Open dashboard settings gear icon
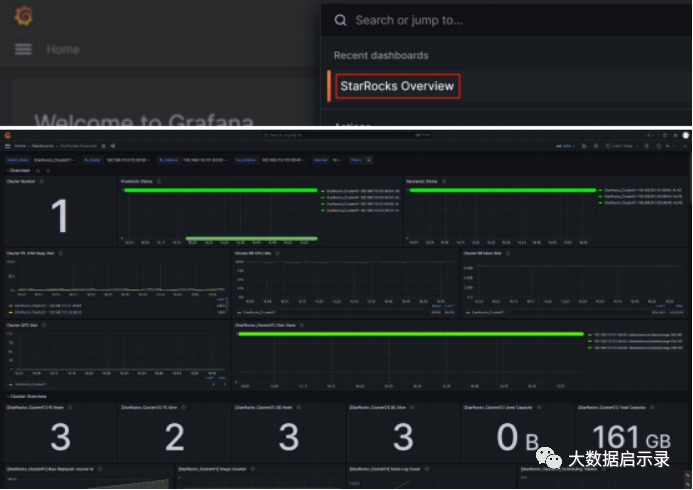 pyautogui.click(x=596, y=146)
